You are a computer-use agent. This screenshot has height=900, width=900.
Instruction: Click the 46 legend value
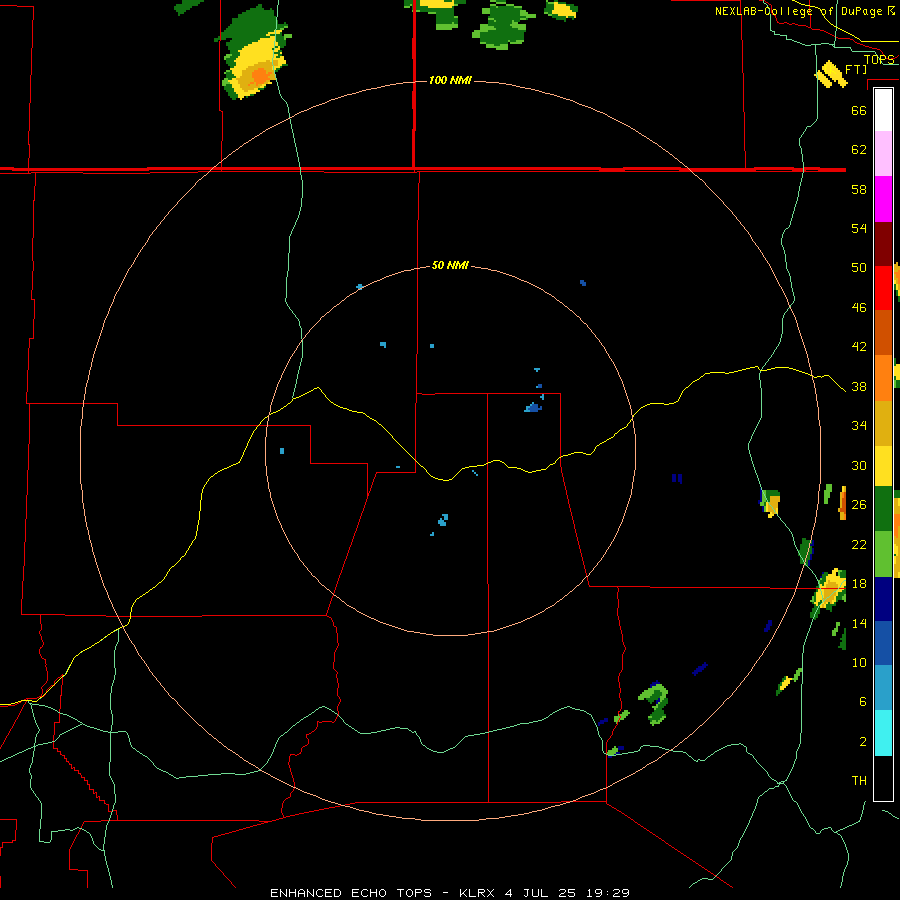(x=859, y=307)
